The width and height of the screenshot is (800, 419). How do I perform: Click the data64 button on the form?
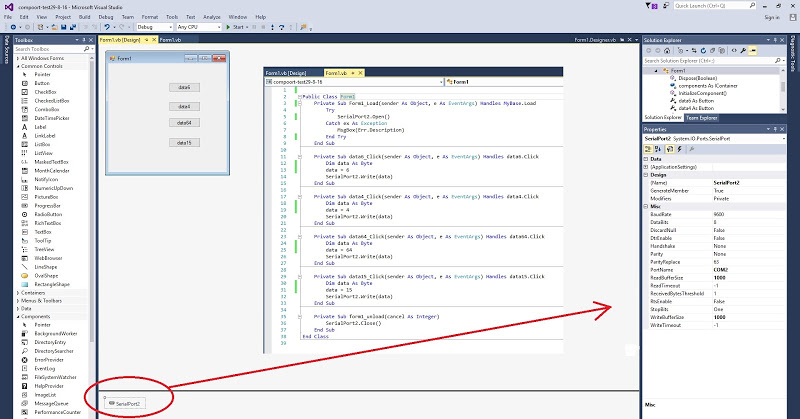(x=183, y=123)
